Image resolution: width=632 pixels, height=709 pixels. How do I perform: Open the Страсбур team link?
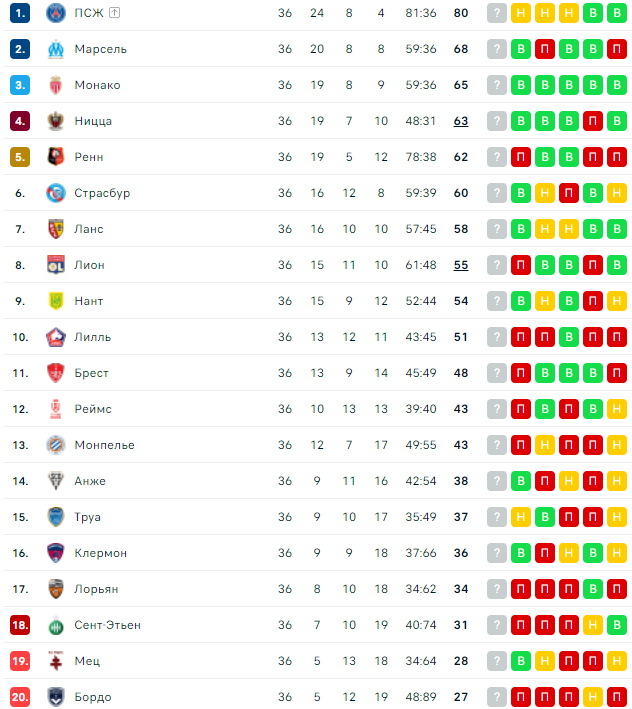(x=102, y=193)
